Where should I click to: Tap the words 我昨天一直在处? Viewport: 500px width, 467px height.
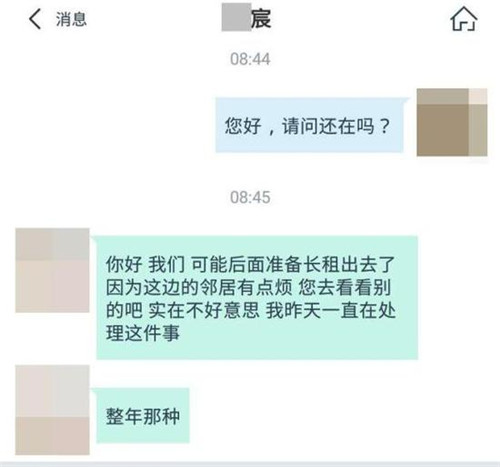point(331,310)
